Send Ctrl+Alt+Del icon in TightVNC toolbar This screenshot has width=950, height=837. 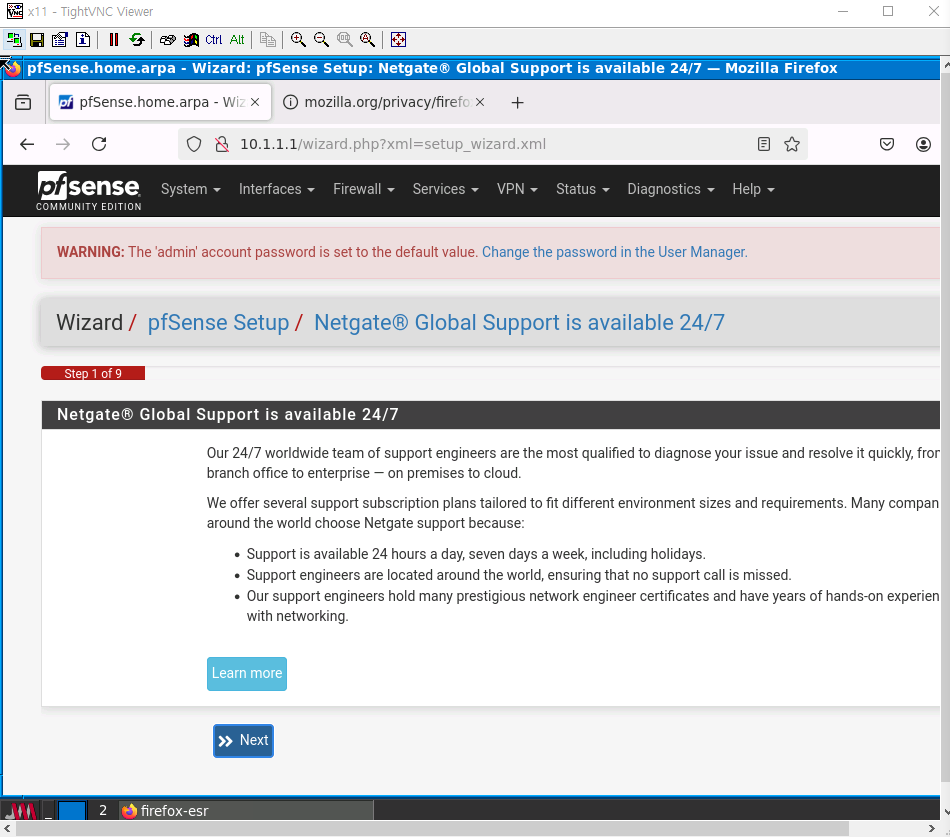[168, 40]
